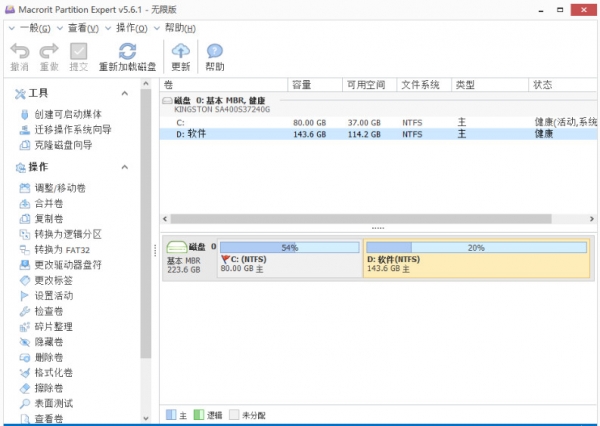Select D: 软件(NTFS) partition block in disk map
Viewport: 600px width, 426px height.
click(476, 258)
